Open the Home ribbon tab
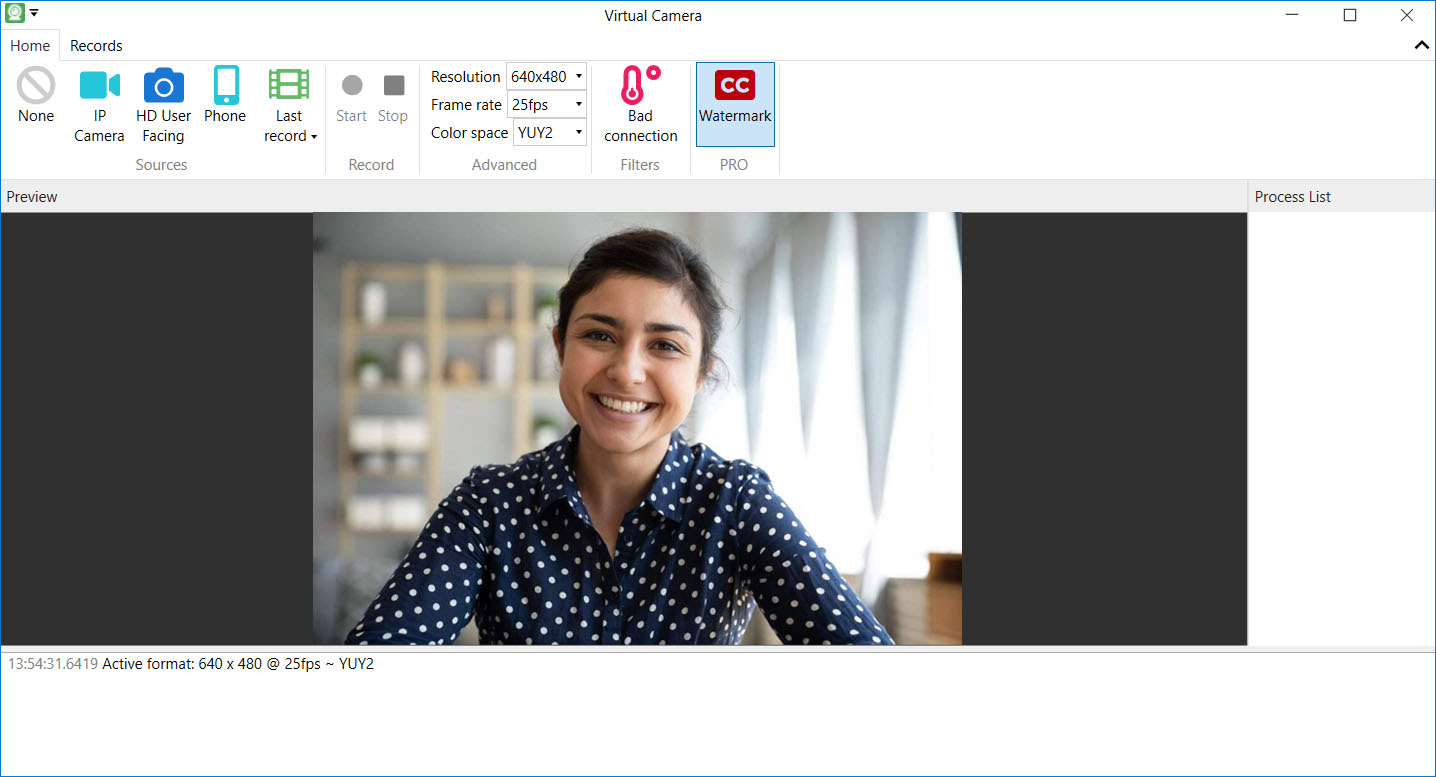The image size is (1436, 777). (30, 46)
